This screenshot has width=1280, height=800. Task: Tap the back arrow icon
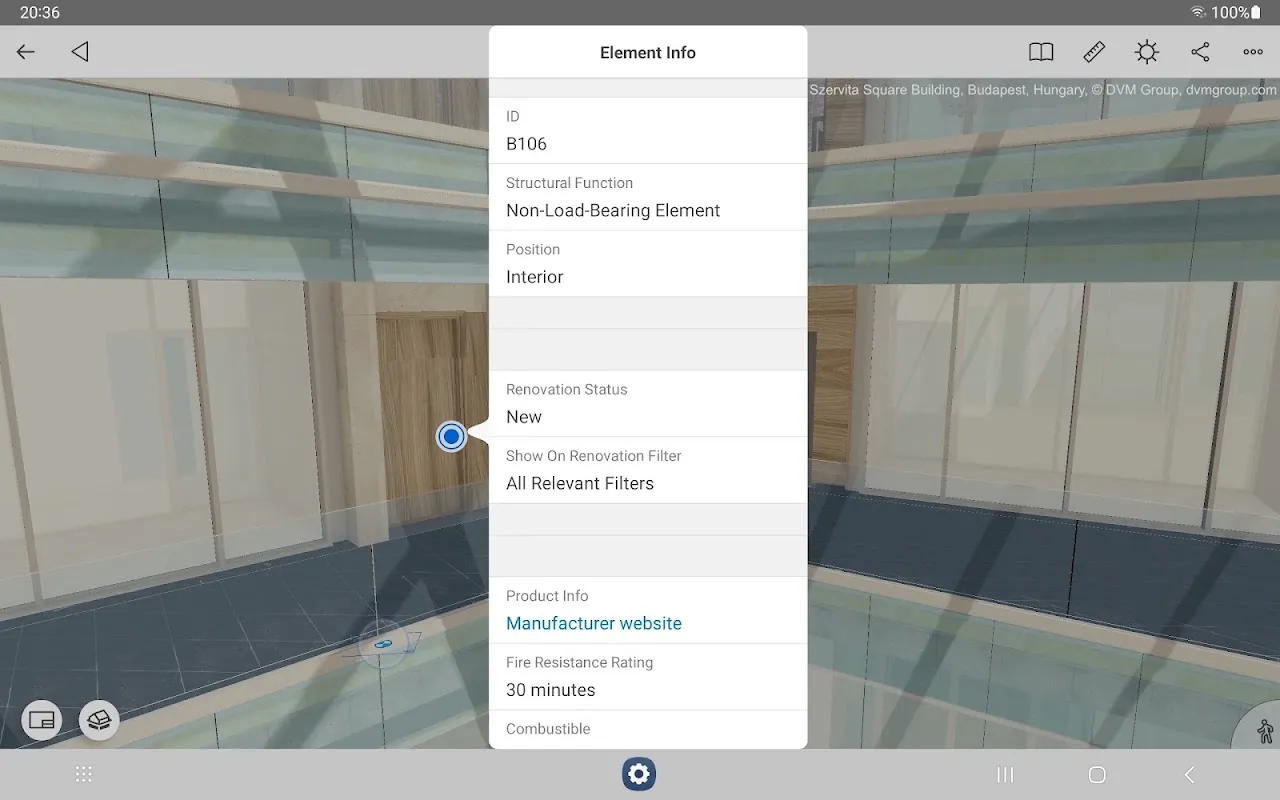[26, 52]
